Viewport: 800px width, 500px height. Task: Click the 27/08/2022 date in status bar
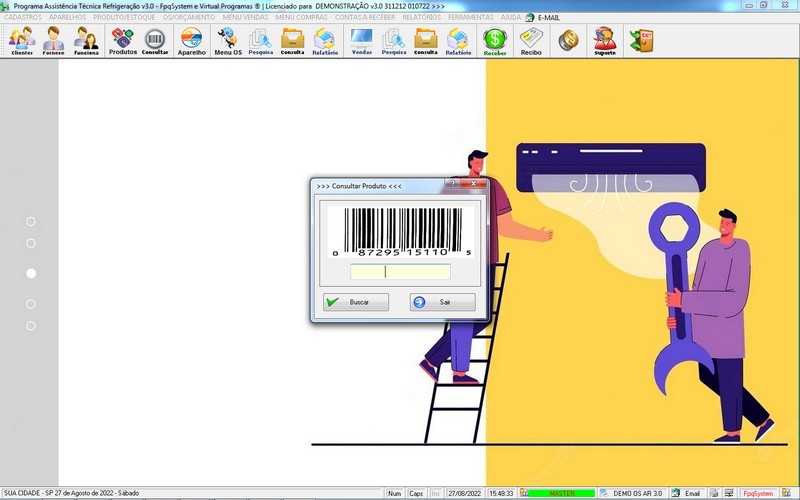tap(464, 493)
